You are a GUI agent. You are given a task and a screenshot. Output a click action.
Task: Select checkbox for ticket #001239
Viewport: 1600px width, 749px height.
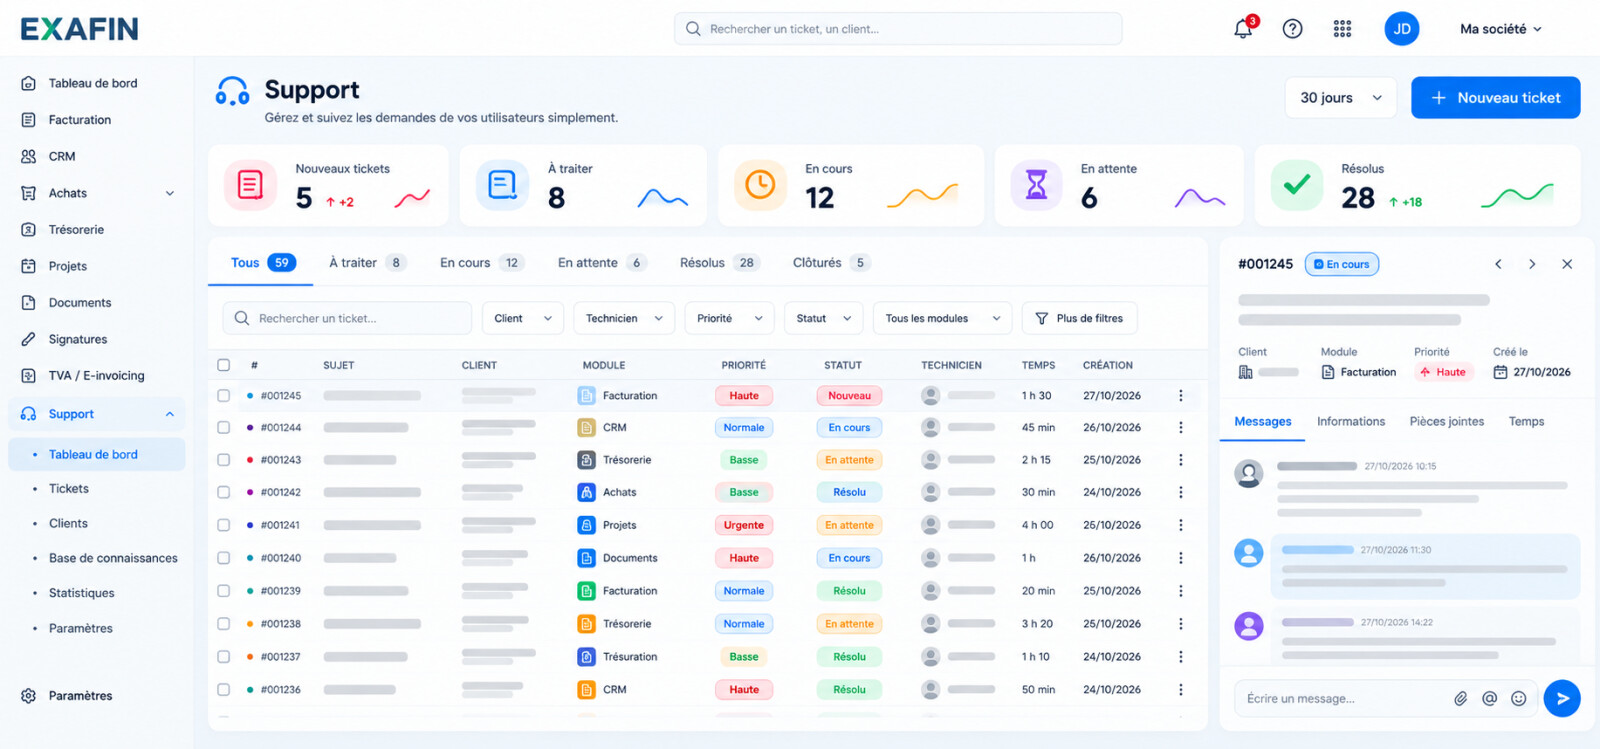point(224,591)
